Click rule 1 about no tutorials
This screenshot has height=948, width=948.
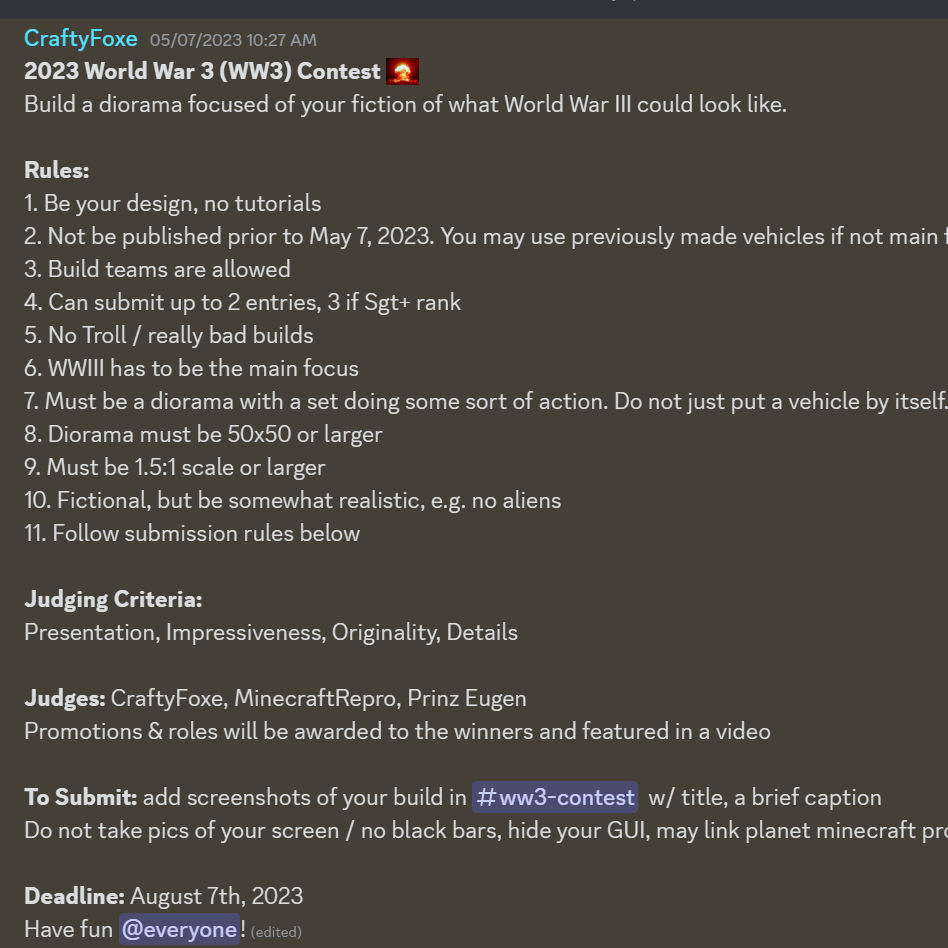(173, 203)
